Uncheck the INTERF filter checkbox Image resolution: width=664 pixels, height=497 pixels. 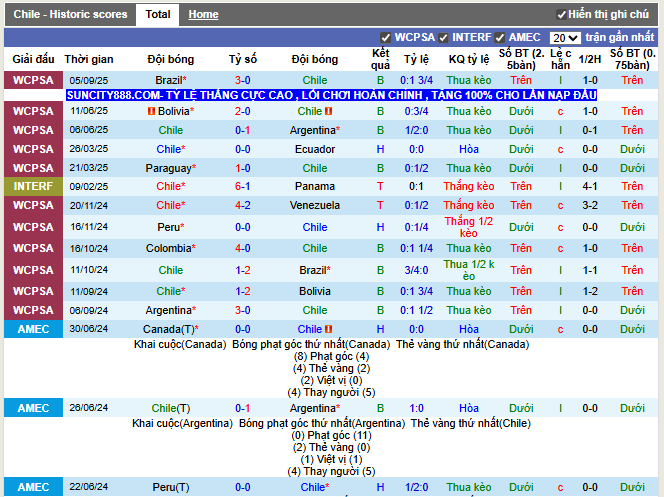(x=443, y=38)
